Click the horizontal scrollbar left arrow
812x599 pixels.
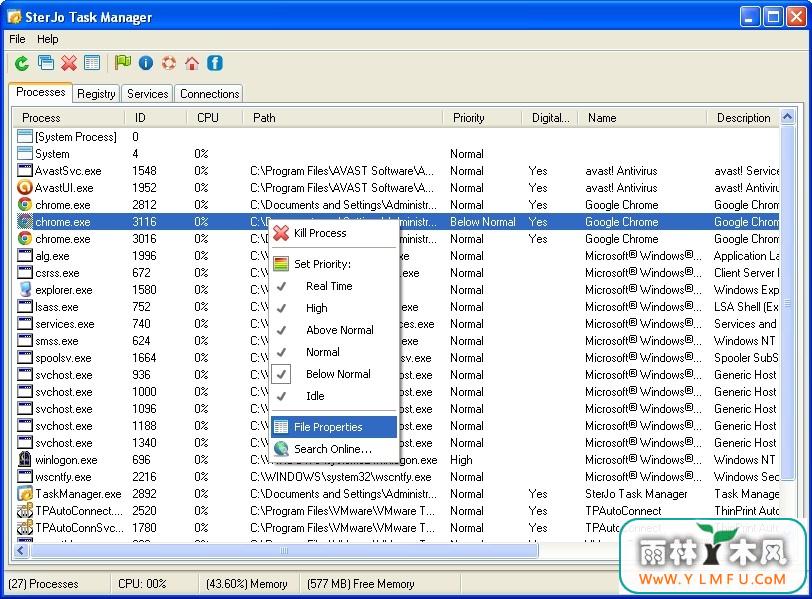click(x=21, y=550)
